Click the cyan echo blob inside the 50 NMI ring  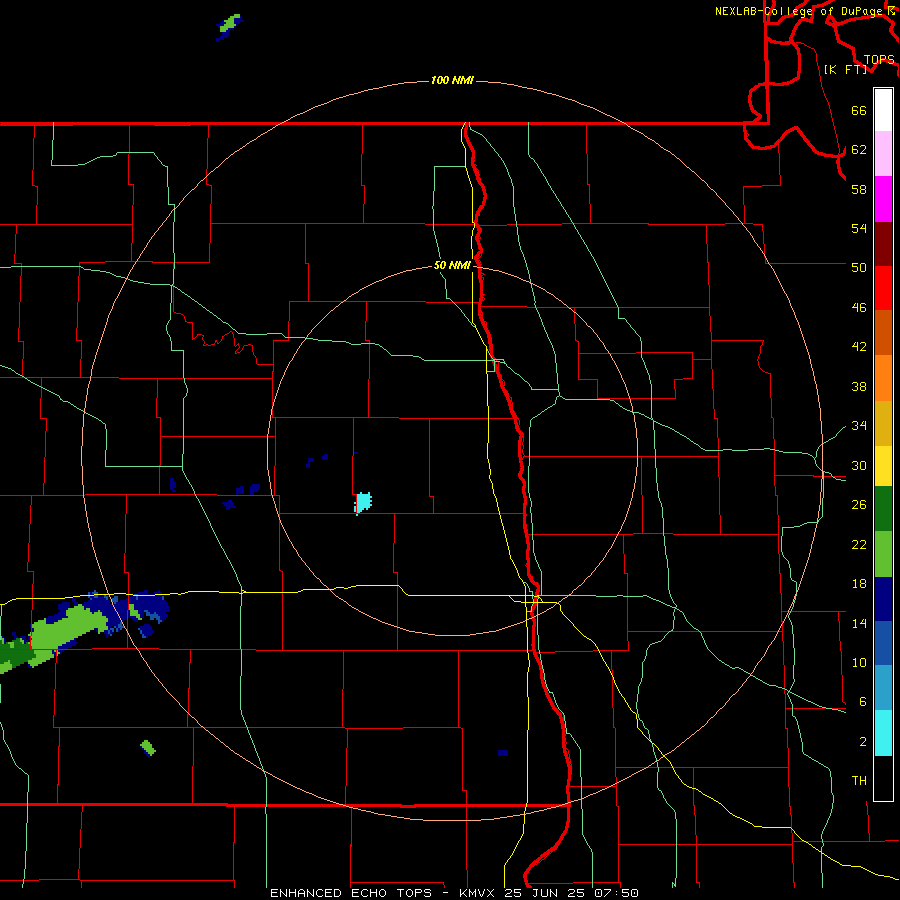(363, 502)
